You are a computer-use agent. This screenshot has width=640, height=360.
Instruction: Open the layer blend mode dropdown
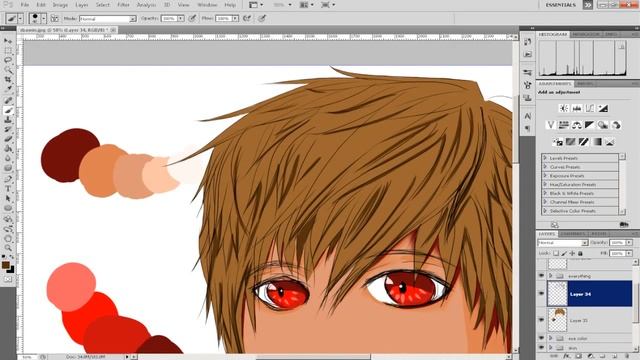click(562, 243)
